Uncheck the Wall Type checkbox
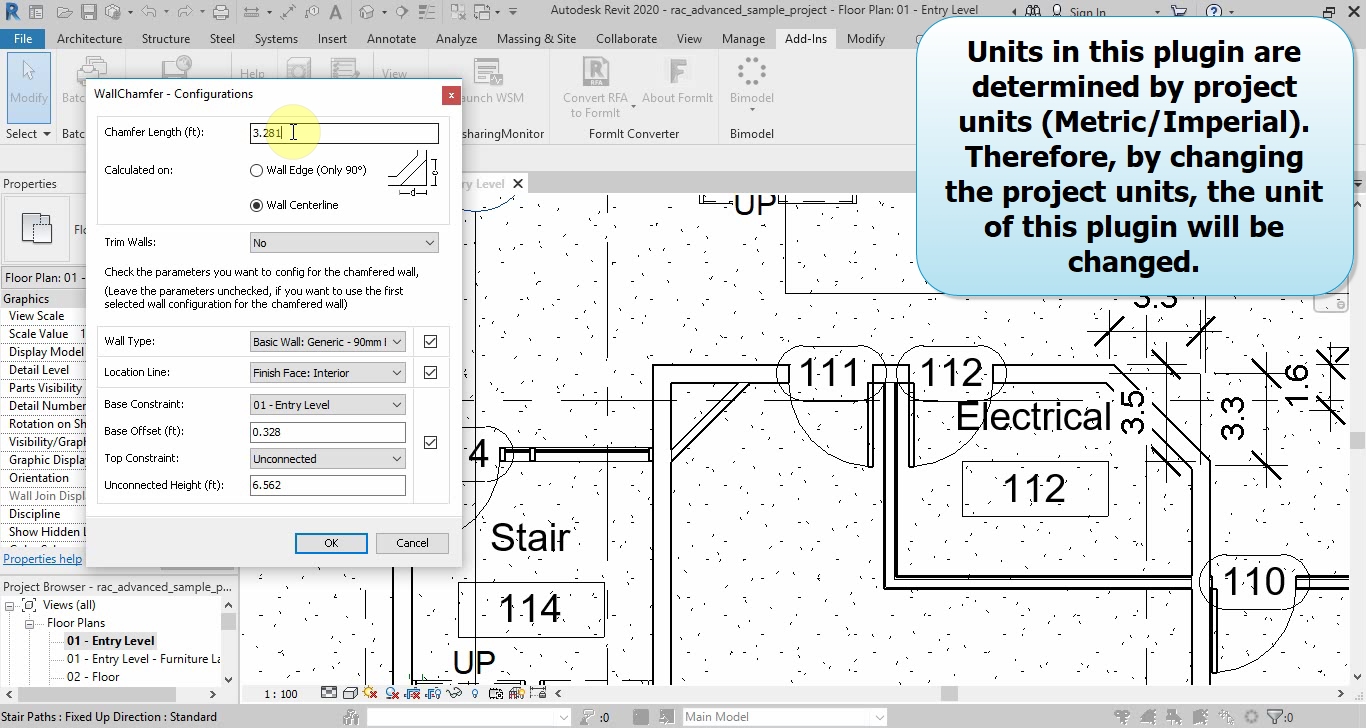 click(x=430, y=341)
